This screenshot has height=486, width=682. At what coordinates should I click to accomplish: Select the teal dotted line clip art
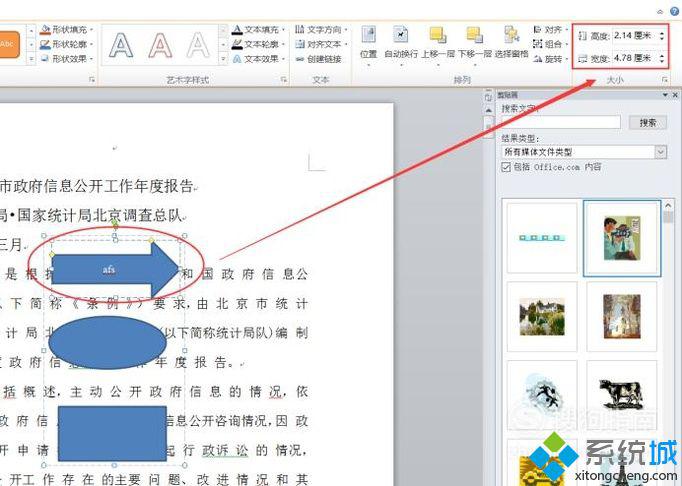(542, 238)
